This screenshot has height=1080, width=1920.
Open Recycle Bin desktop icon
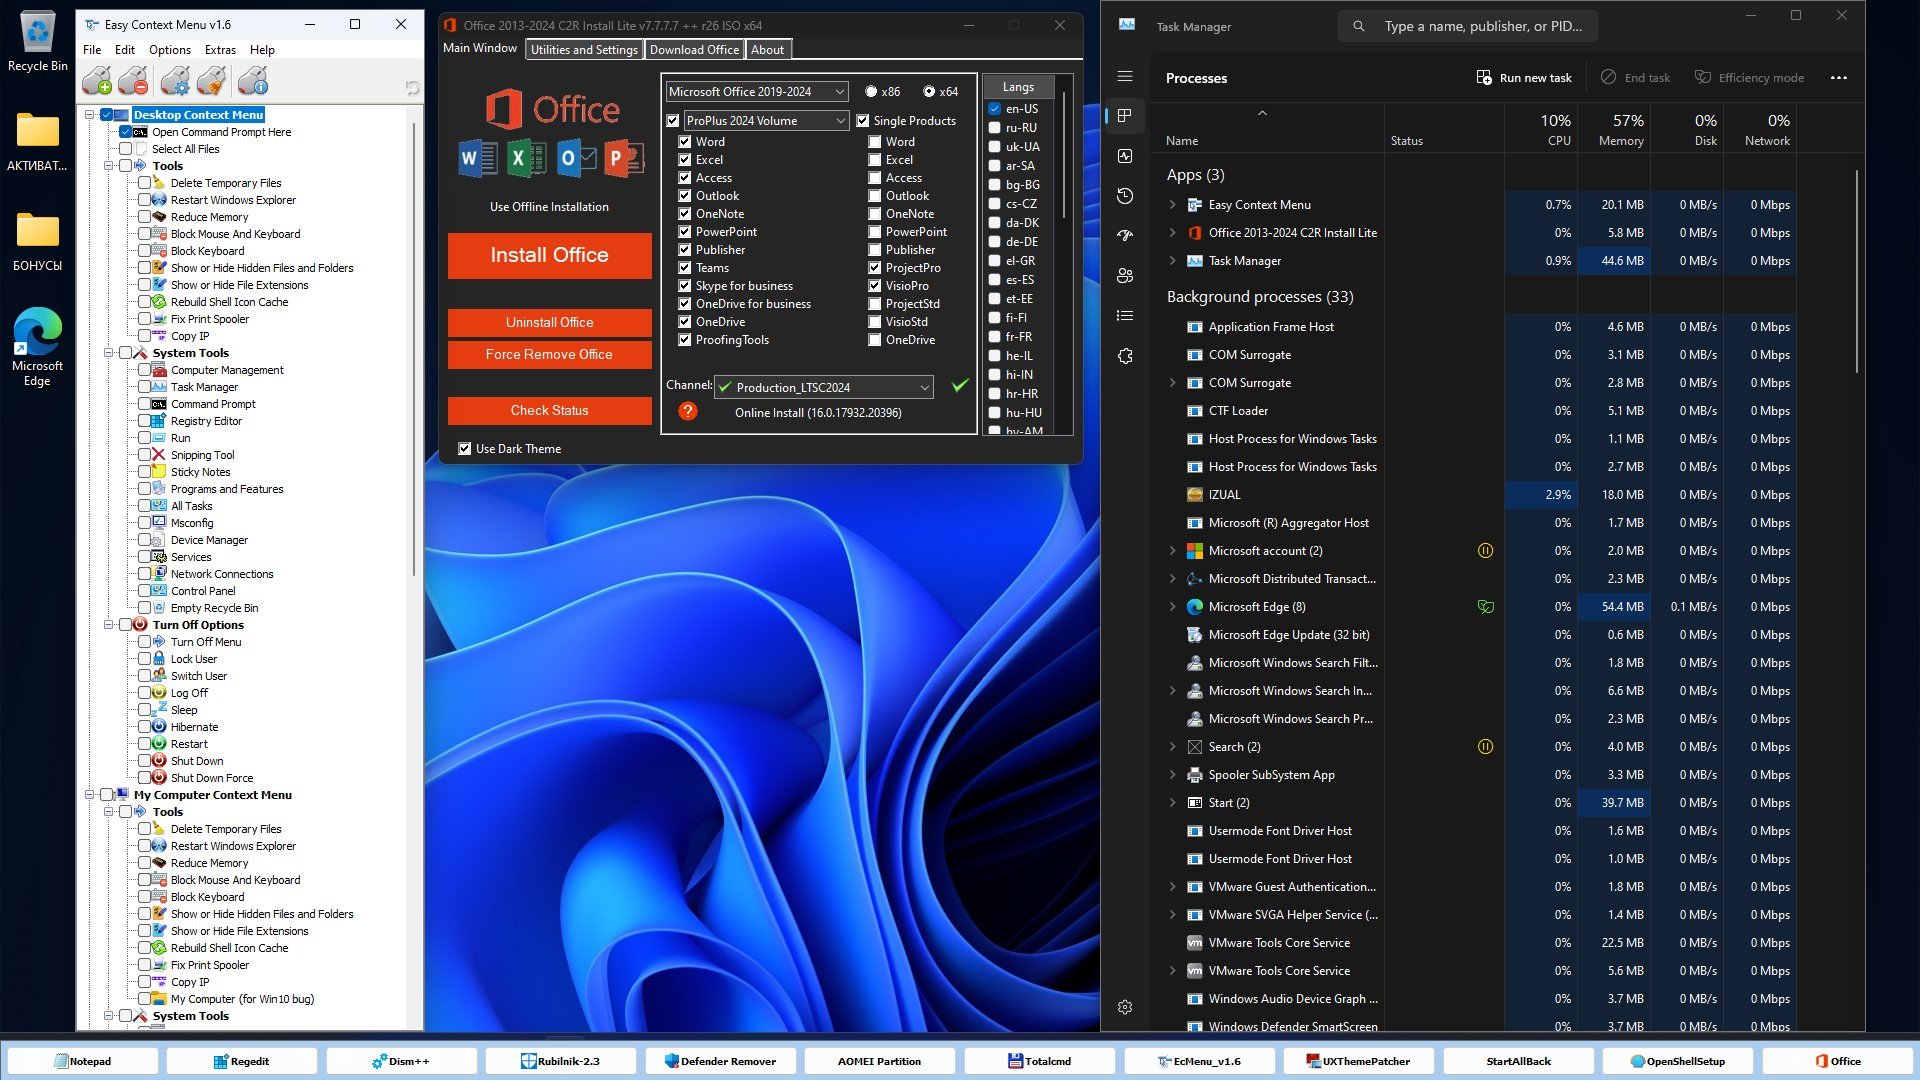(x=38, y=42)
